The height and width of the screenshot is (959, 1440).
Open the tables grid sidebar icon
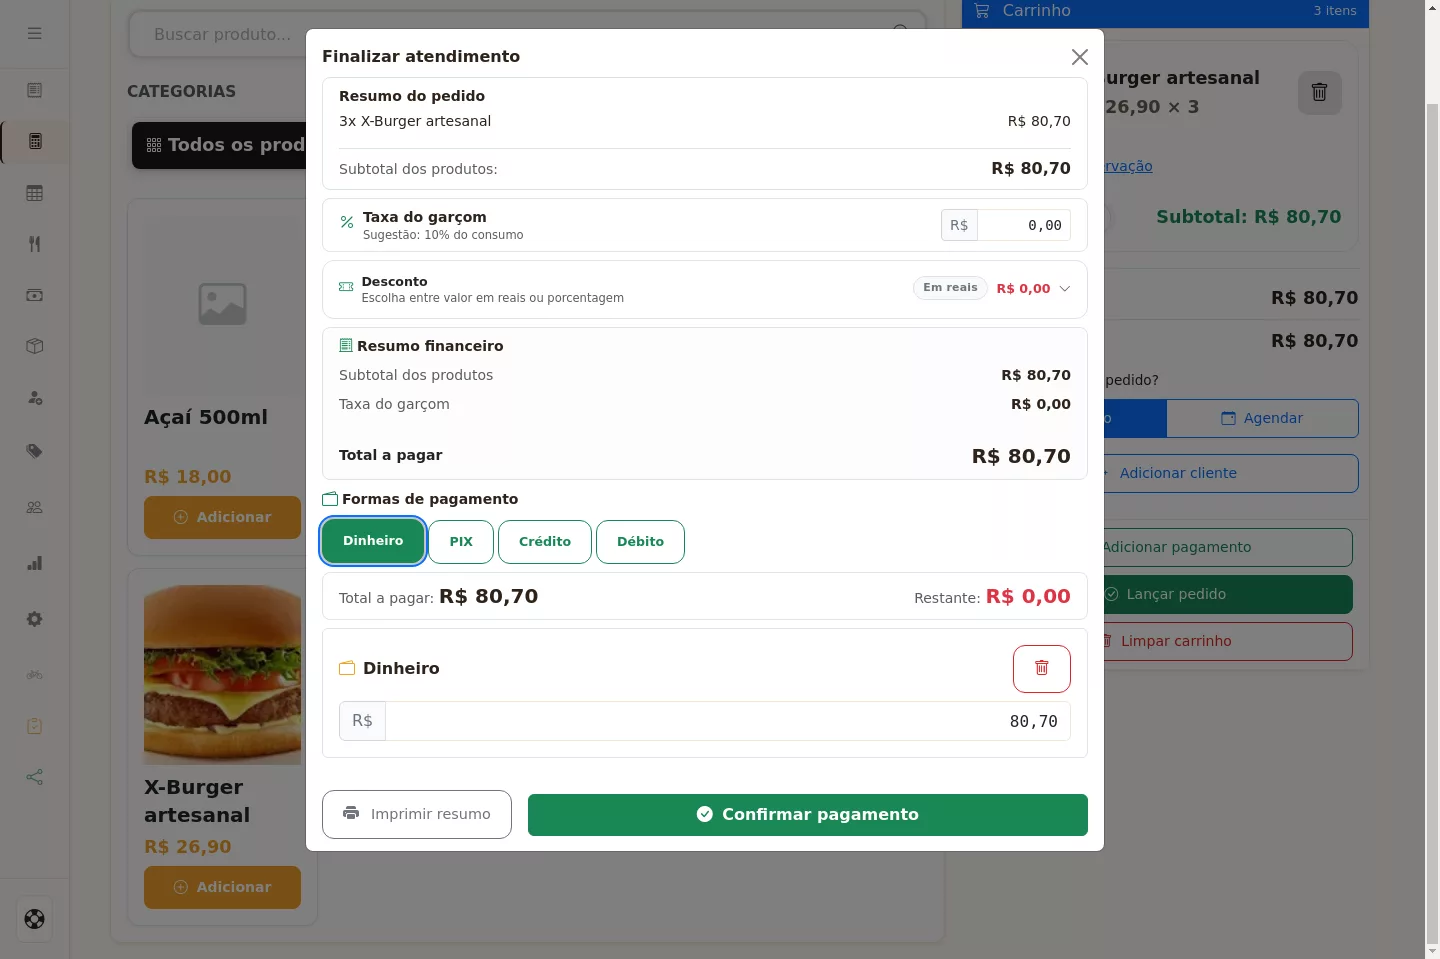tap(35, 193)
